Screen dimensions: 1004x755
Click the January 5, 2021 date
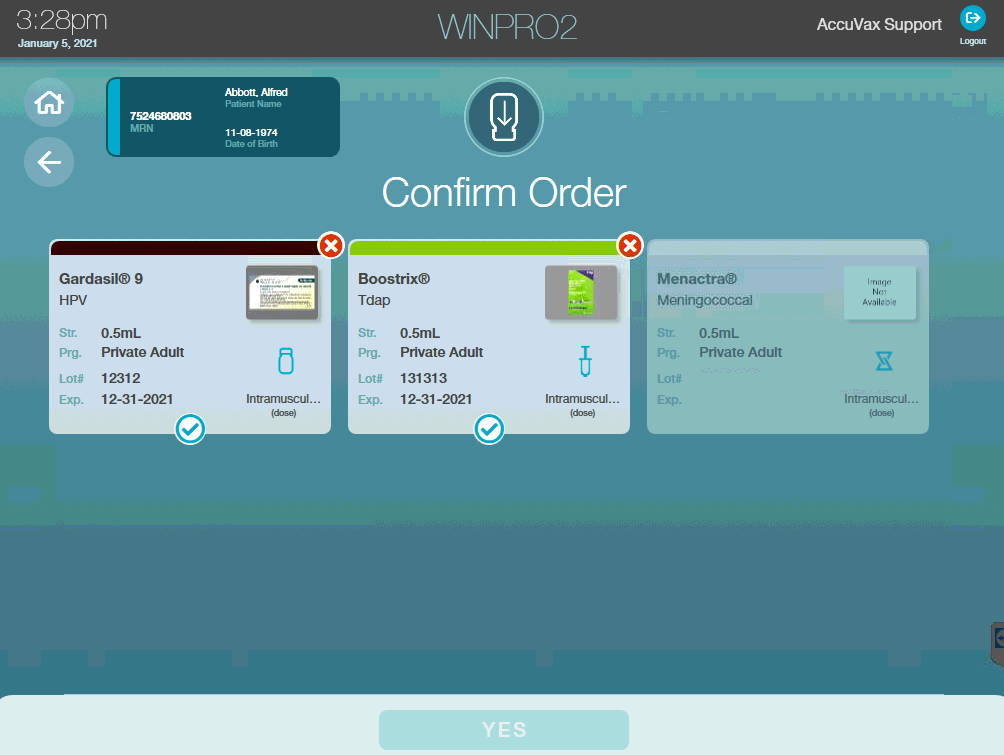pyautogui.click(x=58, y=43)
